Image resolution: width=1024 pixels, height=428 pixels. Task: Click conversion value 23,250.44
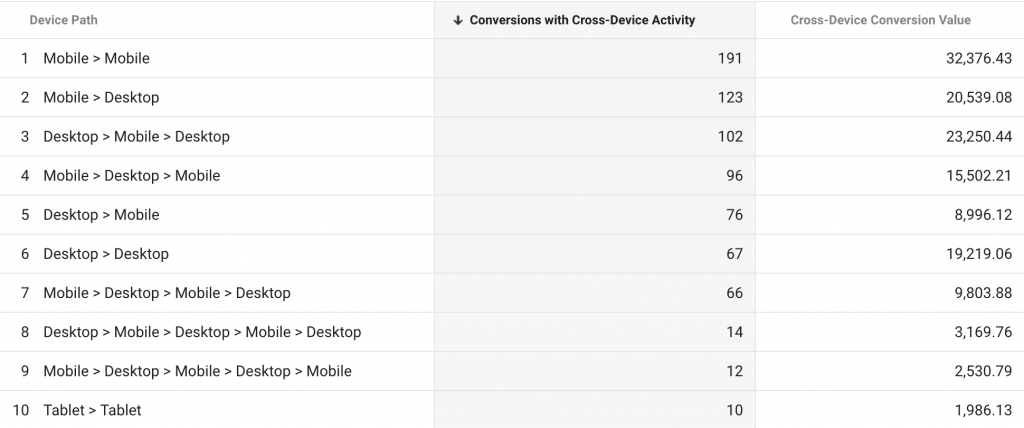pos(979,137)
